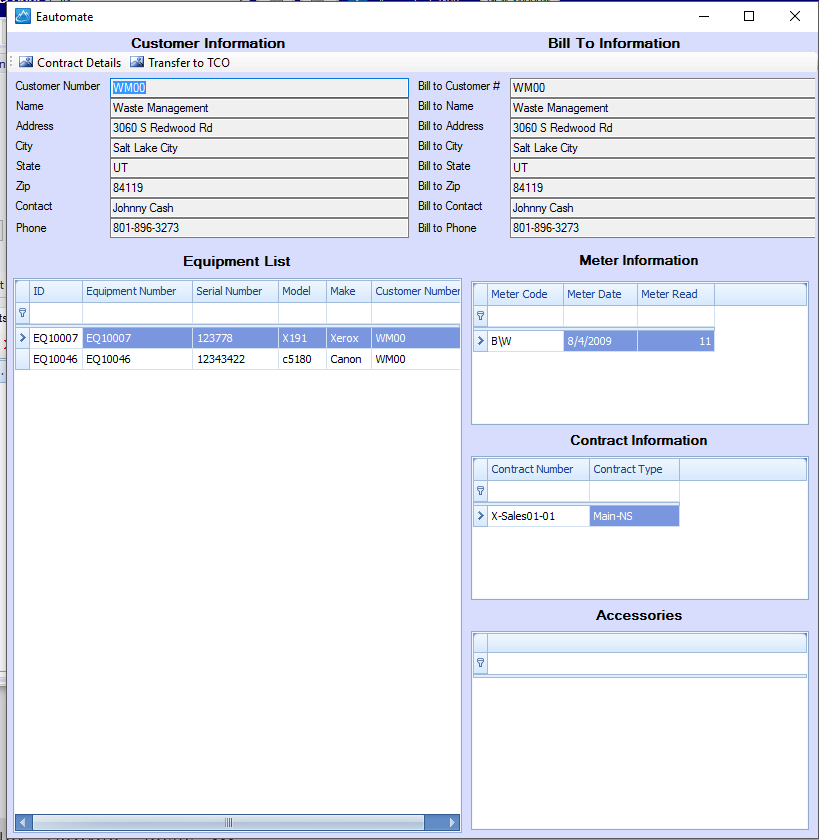Click the Serial Number filter cell
Viewport: 819px width, 840px height.
coord(235,313)
